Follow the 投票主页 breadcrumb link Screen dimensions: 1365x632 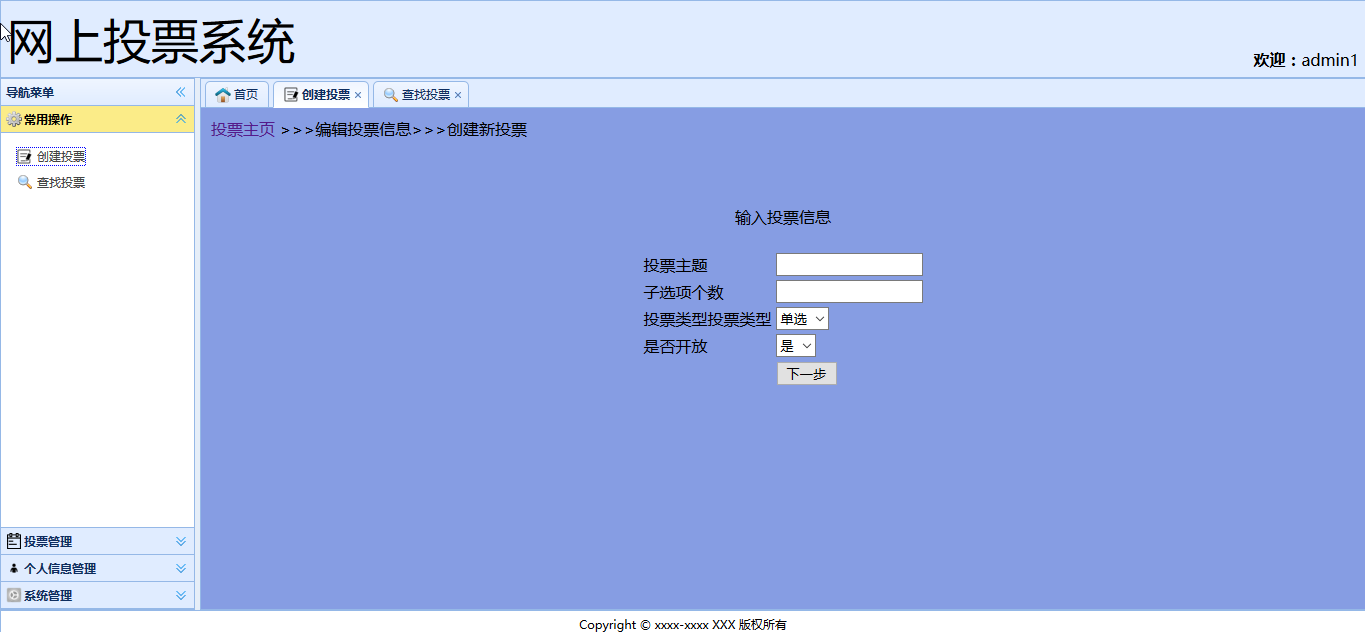point(243,130)
